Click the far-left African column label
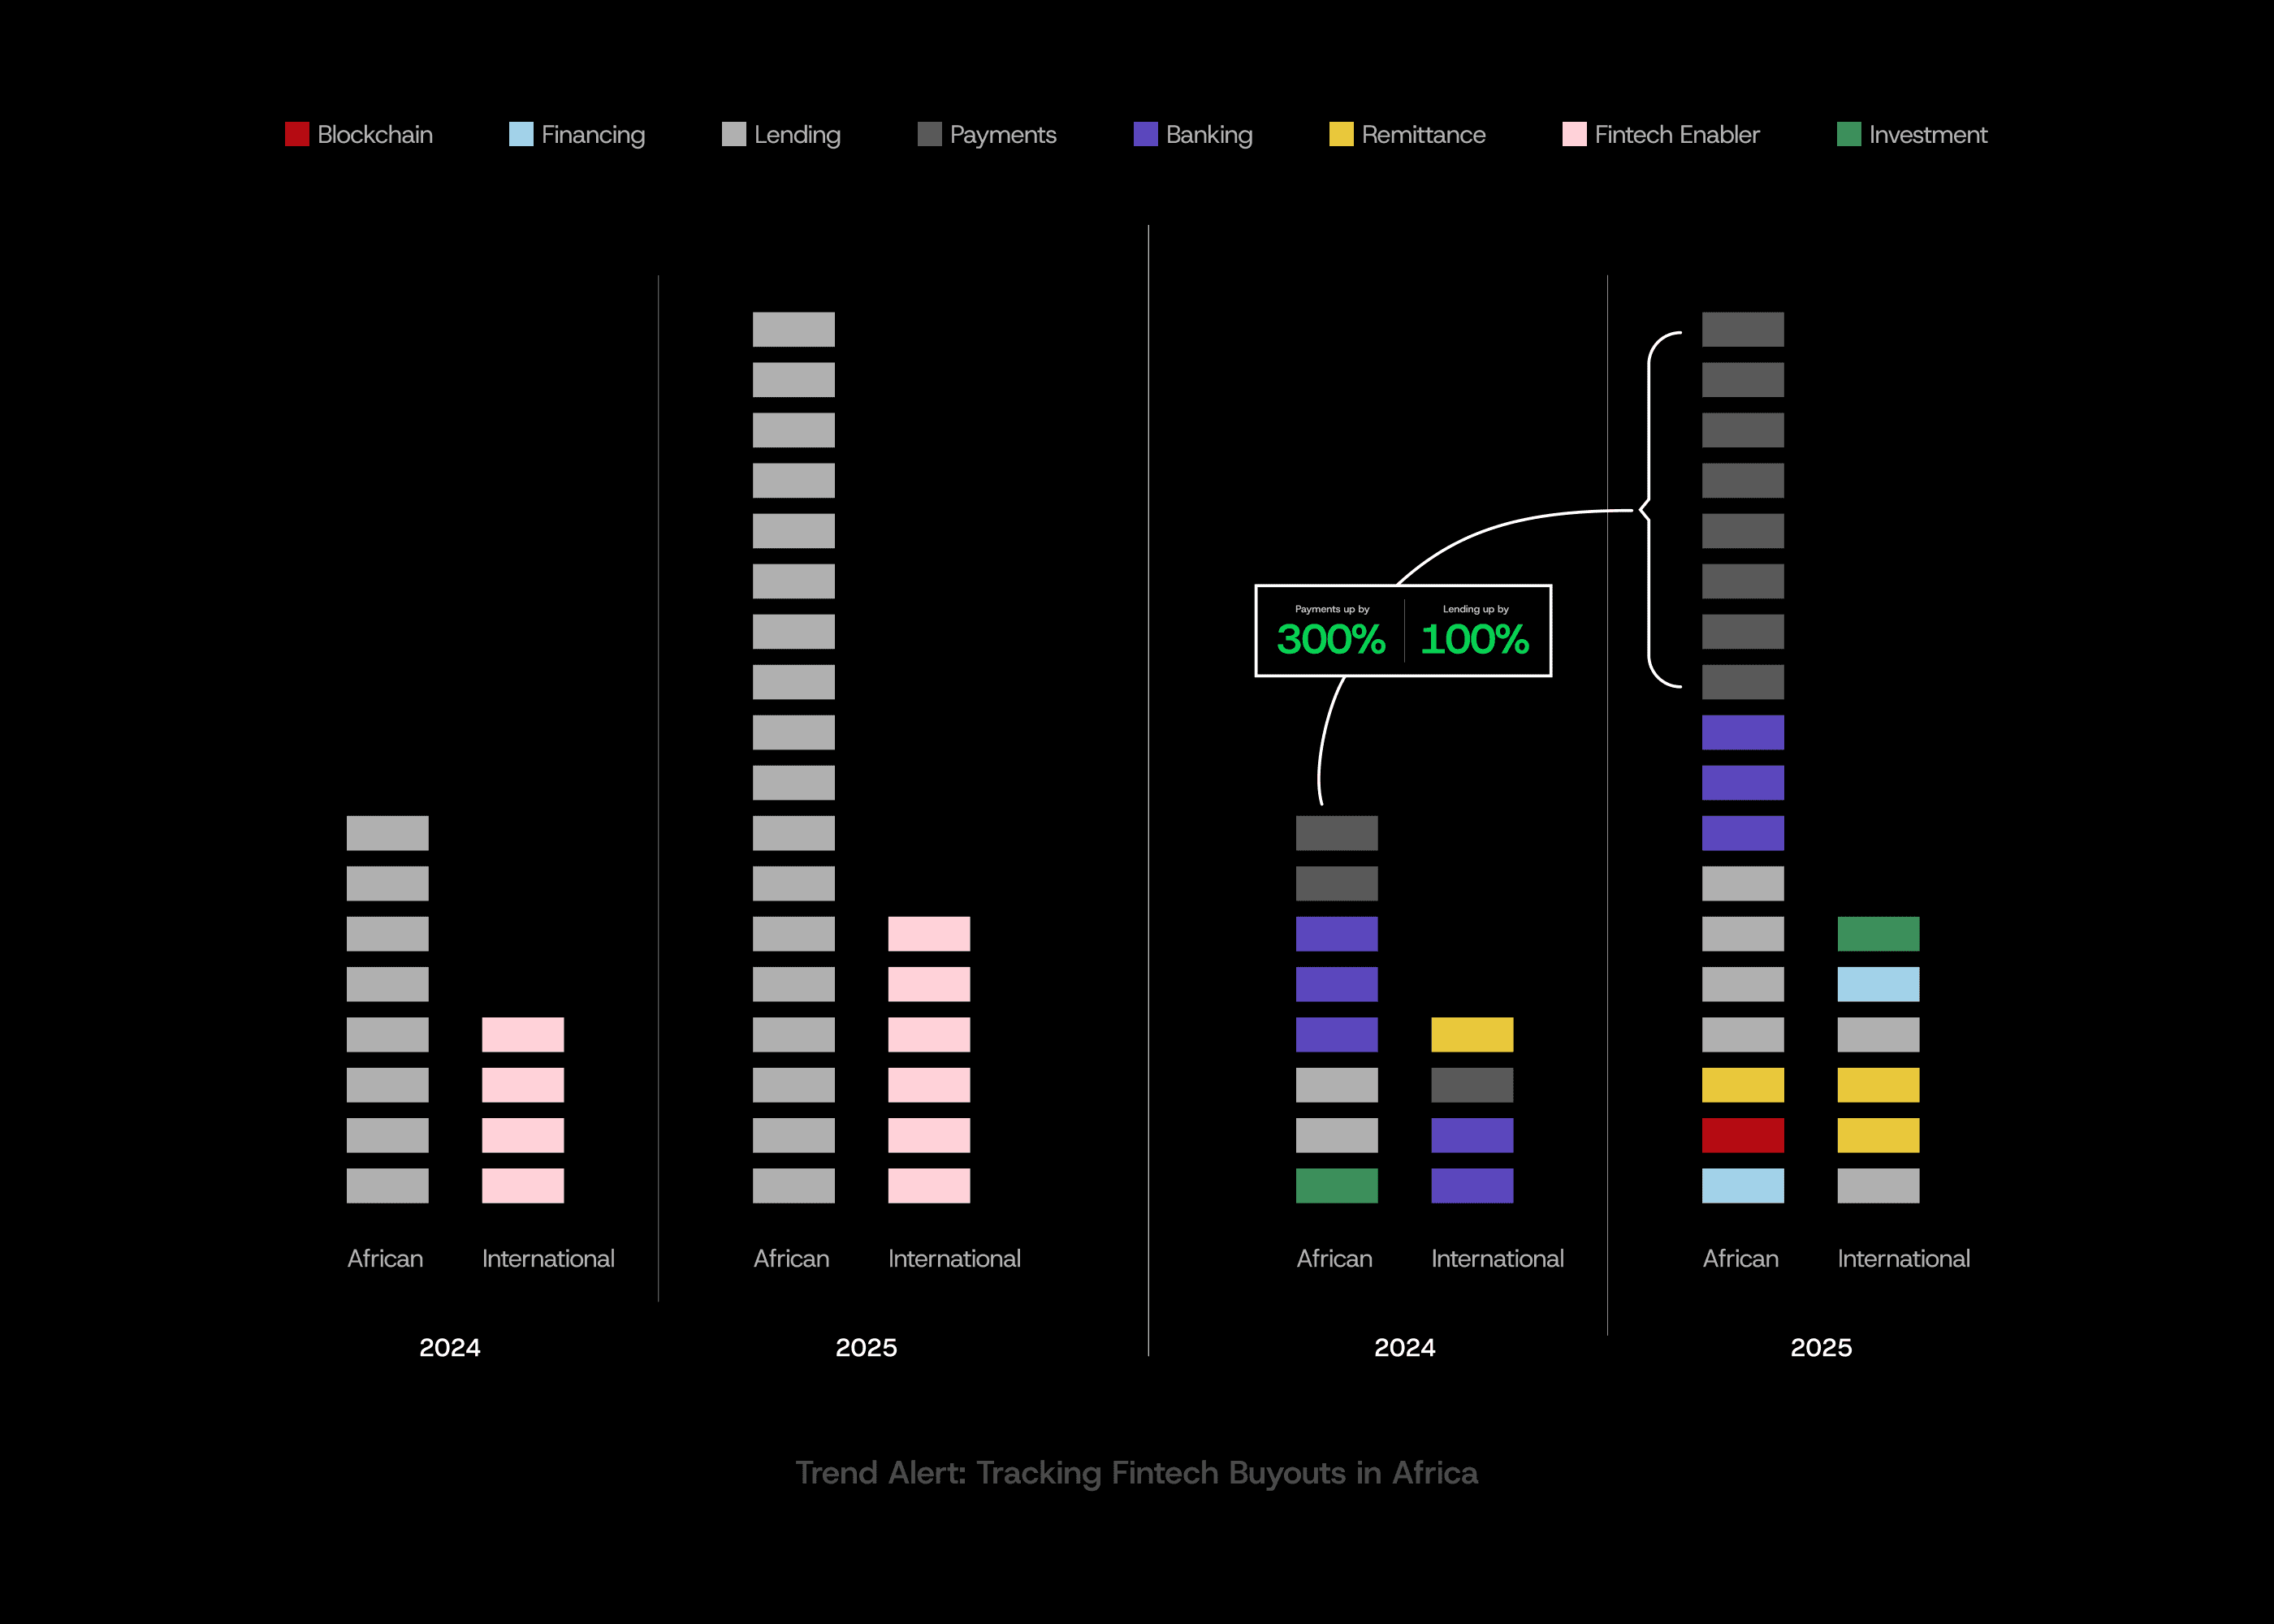Screen dimensions: 2274x1624 click(385, 1258)
